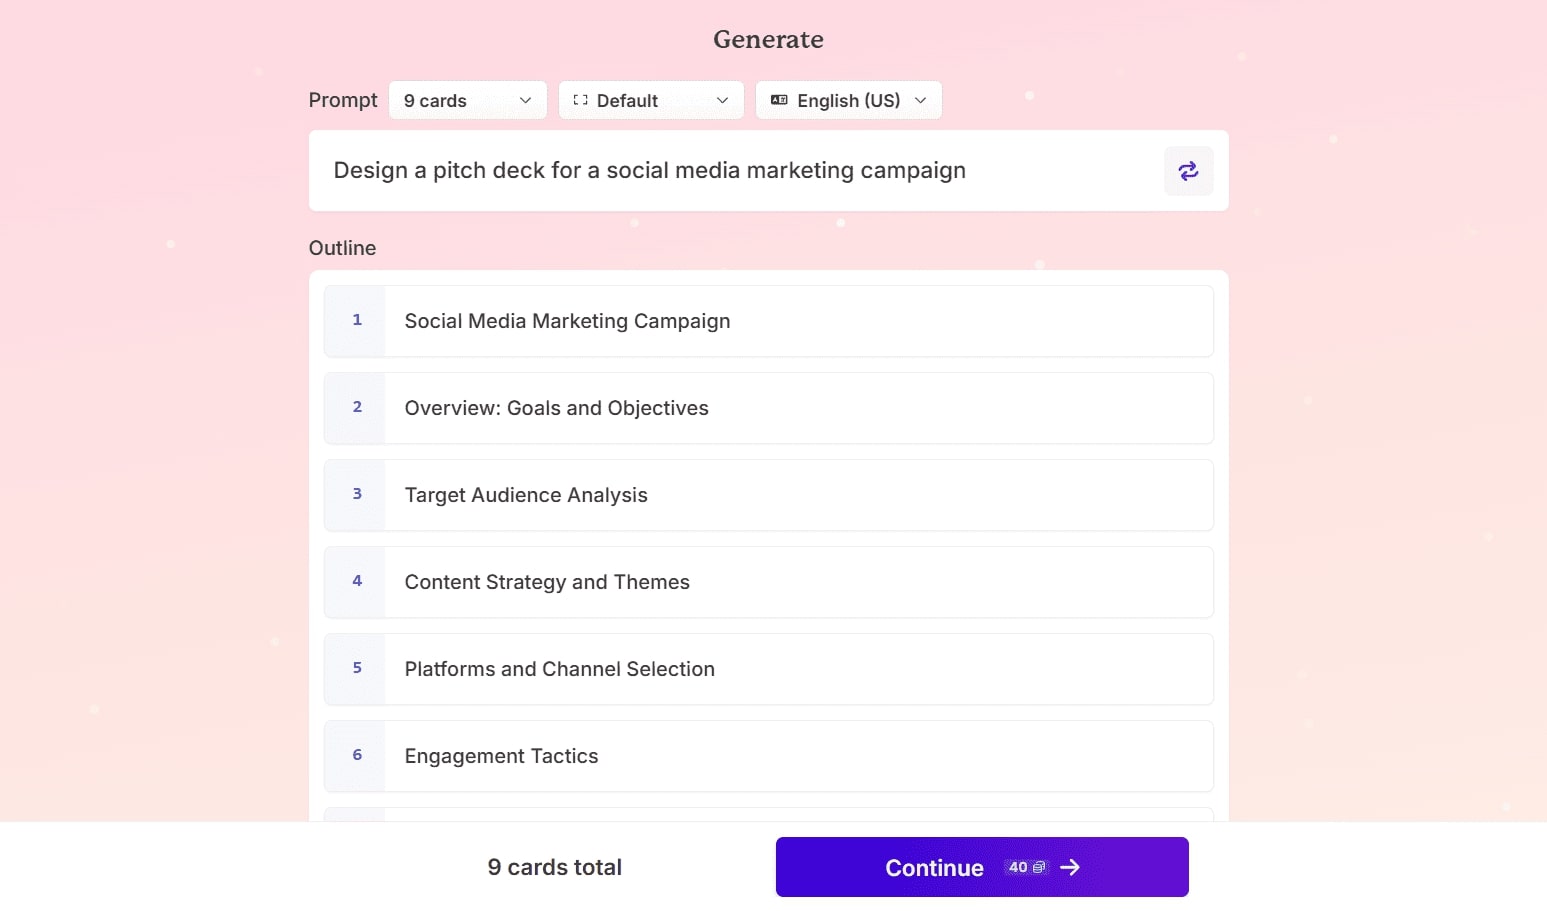Click the number 1 card handle
This screenshot has height=911, width=1547.
click(x=356, y=321)
